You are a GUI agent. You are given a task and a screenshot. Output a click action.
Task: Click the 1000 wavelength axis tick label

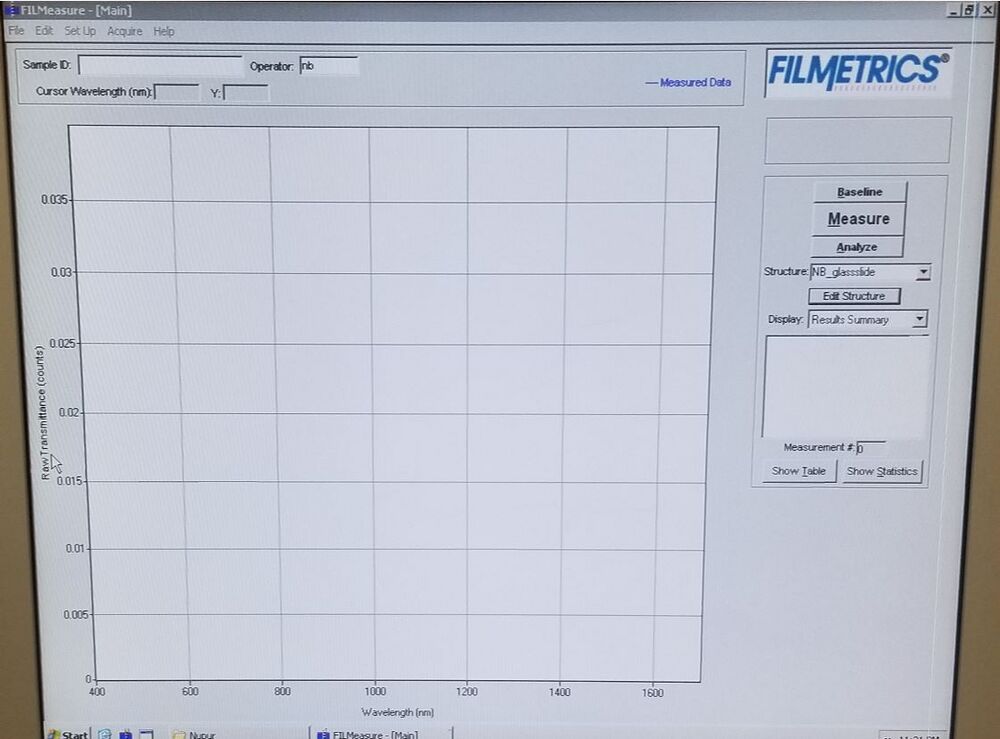pos(375,692)
